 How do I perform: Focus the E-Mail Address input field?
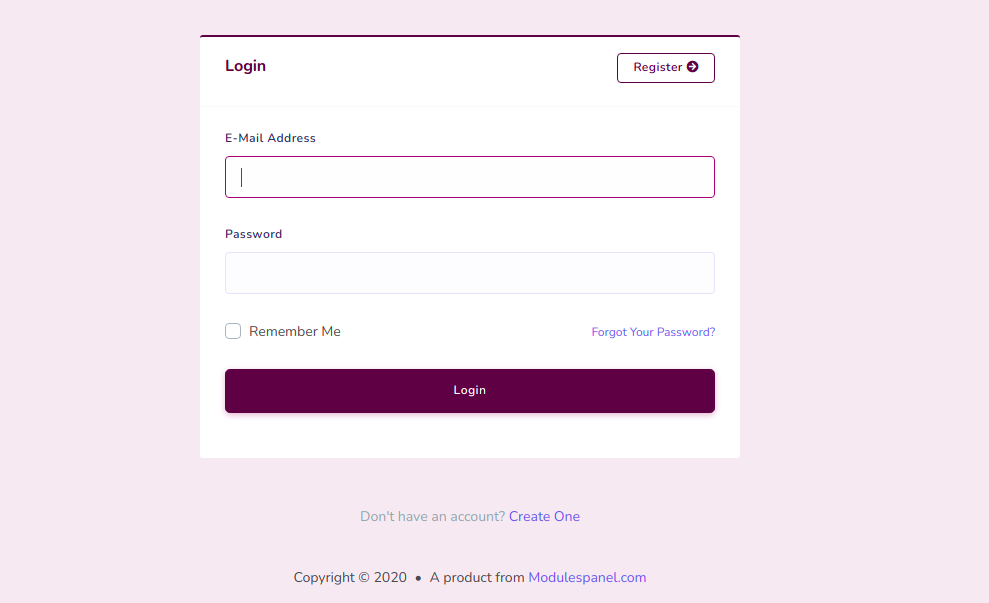point(470,177)
